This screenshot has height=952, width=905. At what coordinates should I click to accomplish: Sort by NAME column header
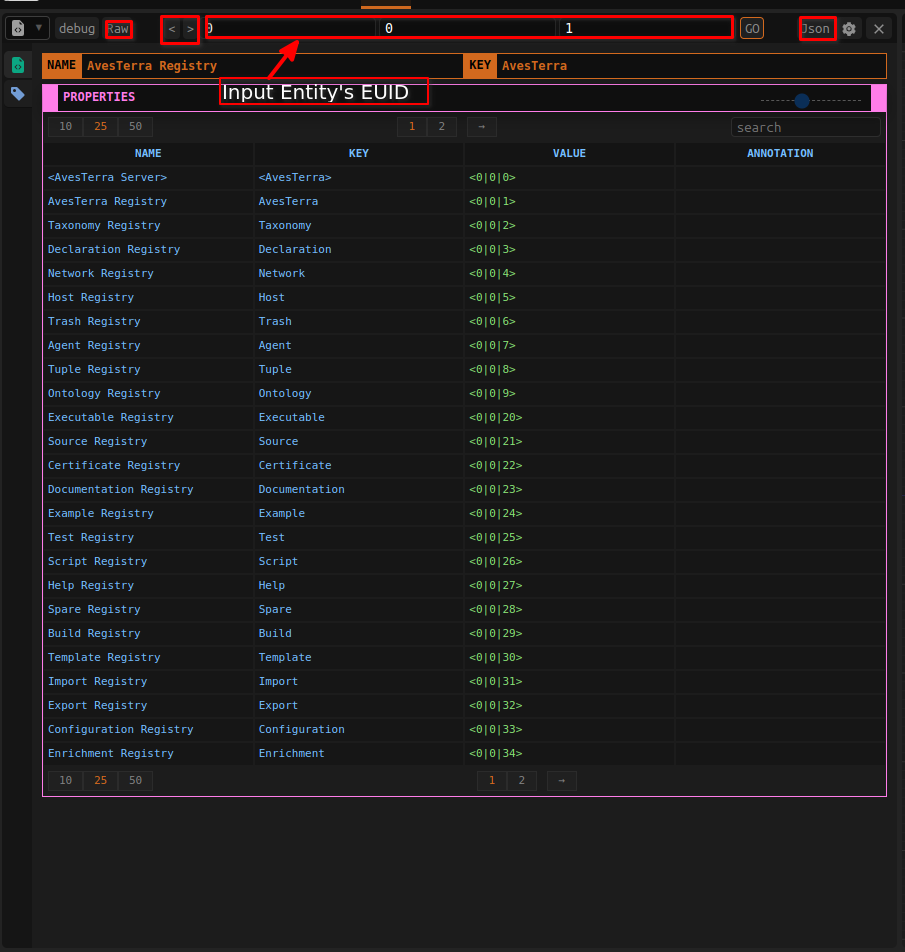pos(148,153)
